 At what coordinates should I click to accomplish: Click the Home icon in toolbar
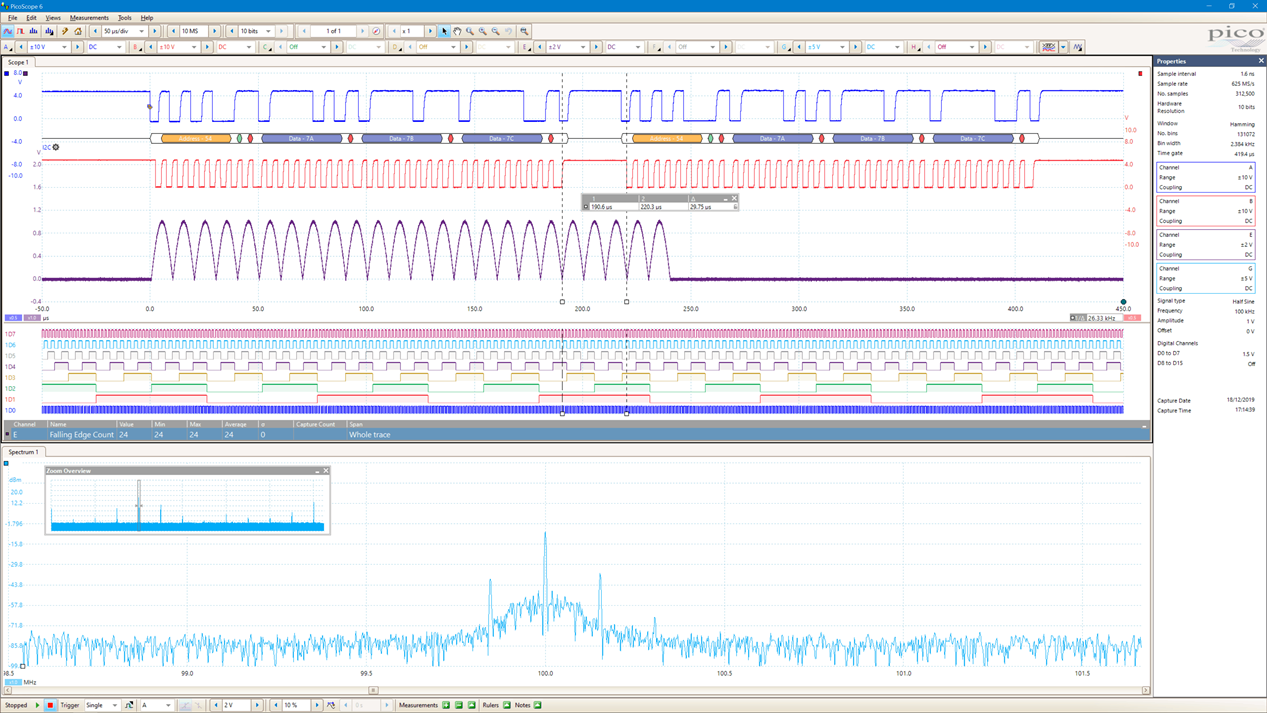78,31
